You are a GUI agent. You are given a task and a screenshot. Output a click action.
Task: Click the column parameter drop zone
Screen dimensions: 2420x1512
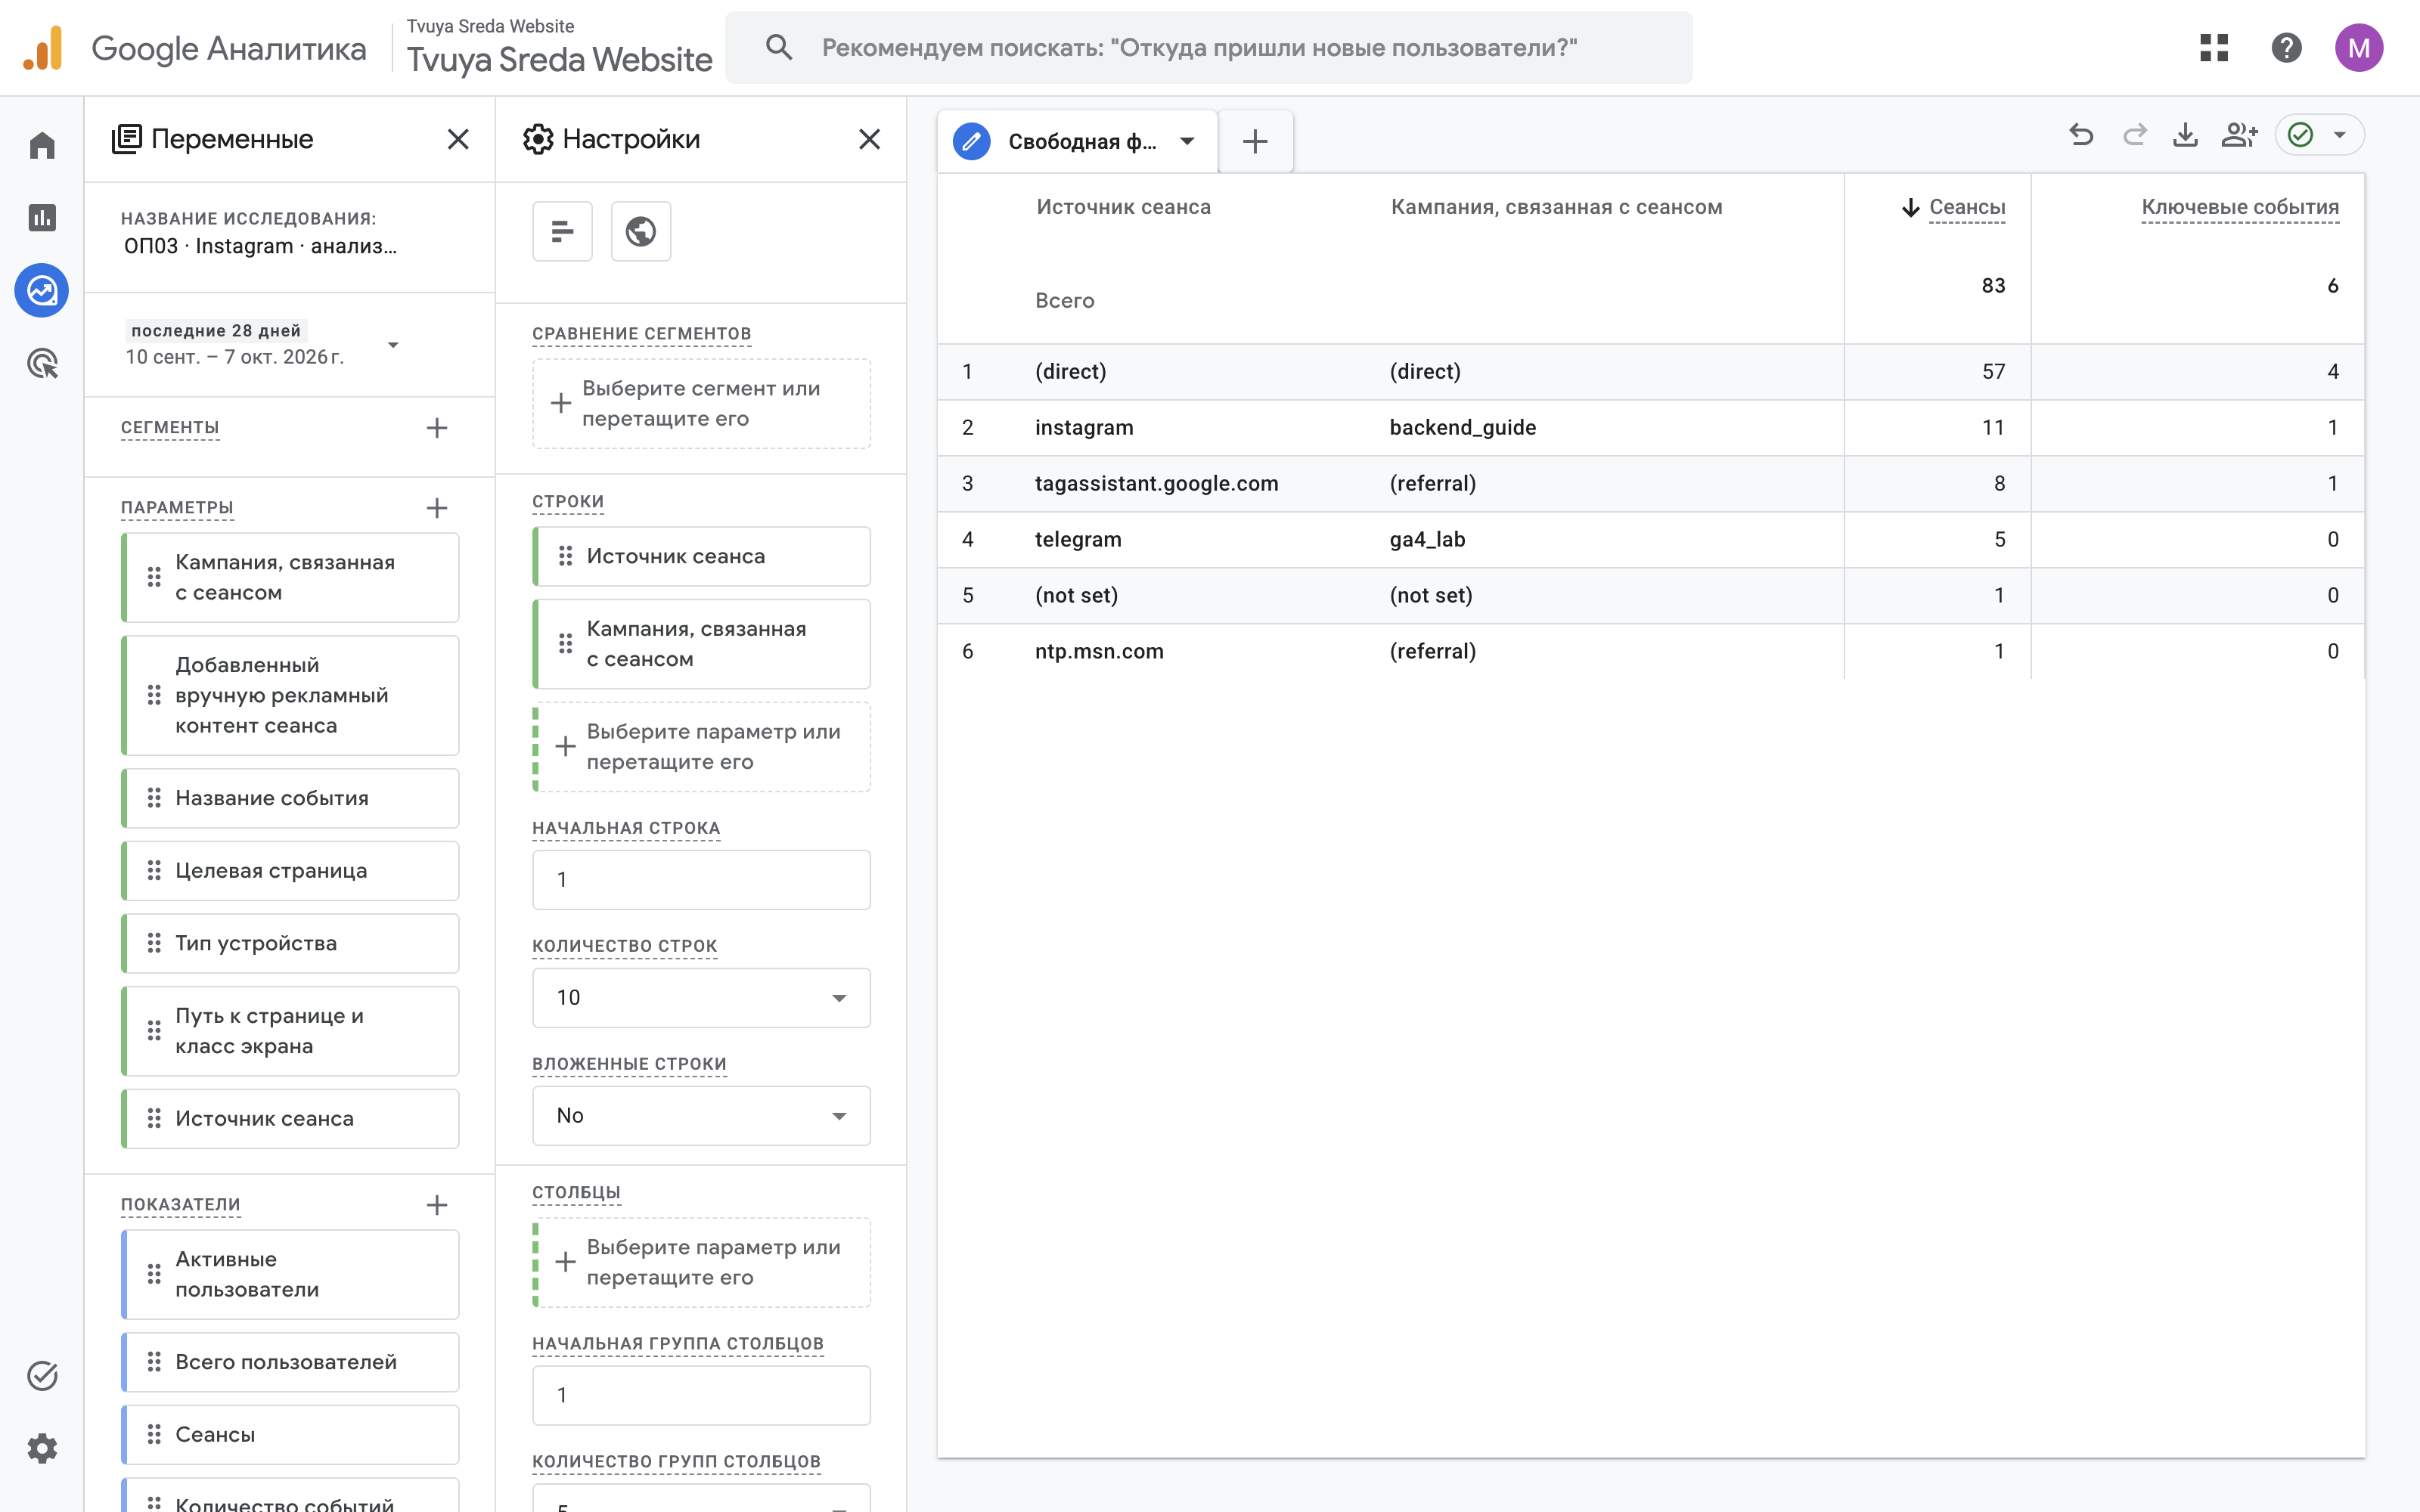point(701,1262)
